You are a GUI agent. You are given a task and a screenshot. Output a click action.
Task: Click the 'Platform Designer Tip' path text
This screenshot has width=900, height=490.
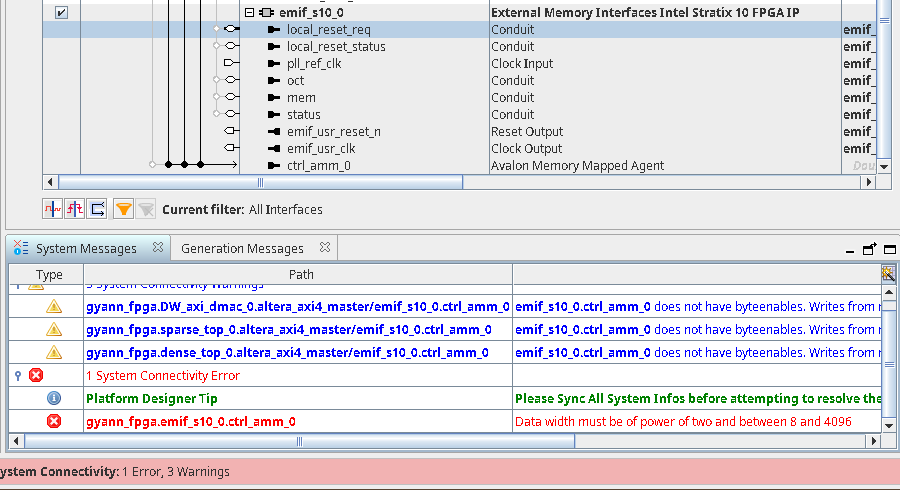pyautogui.click(x=152, y=398)
